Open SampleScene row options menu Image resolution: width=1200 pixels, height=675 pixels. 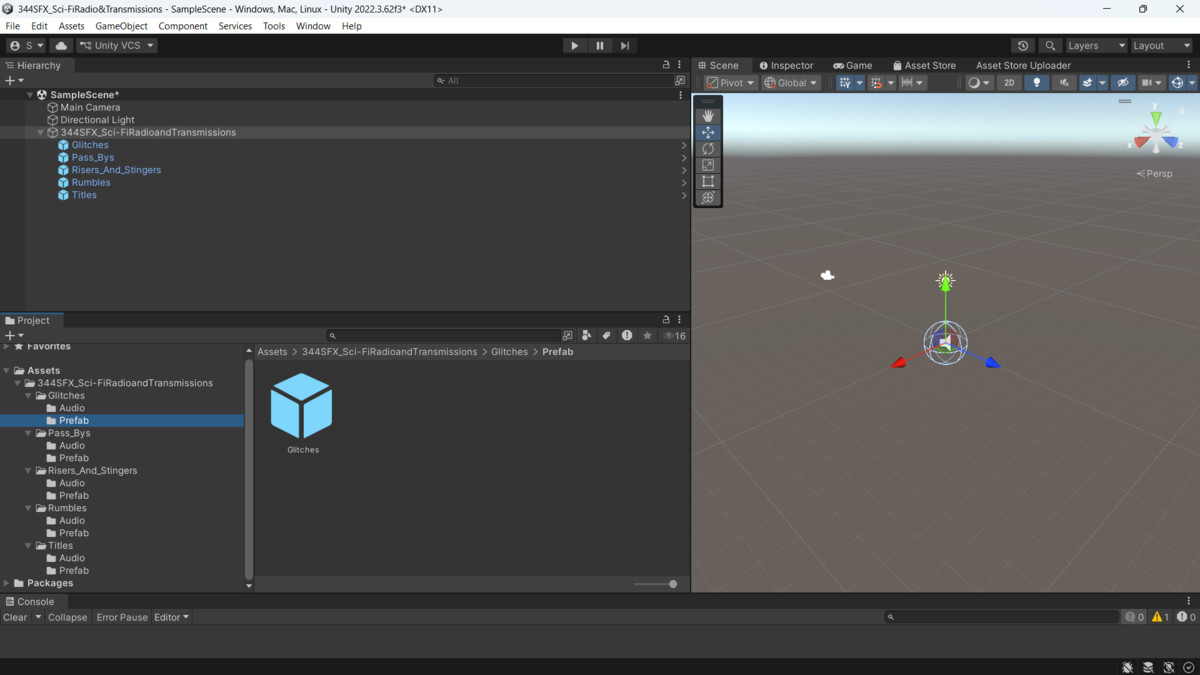tap(681, 95)
